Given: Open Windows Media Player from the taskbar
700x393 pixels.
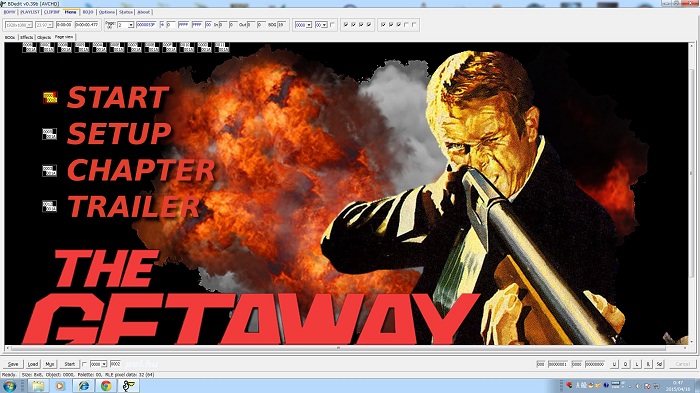Looking at the screenshot, I should click(60, 385).
